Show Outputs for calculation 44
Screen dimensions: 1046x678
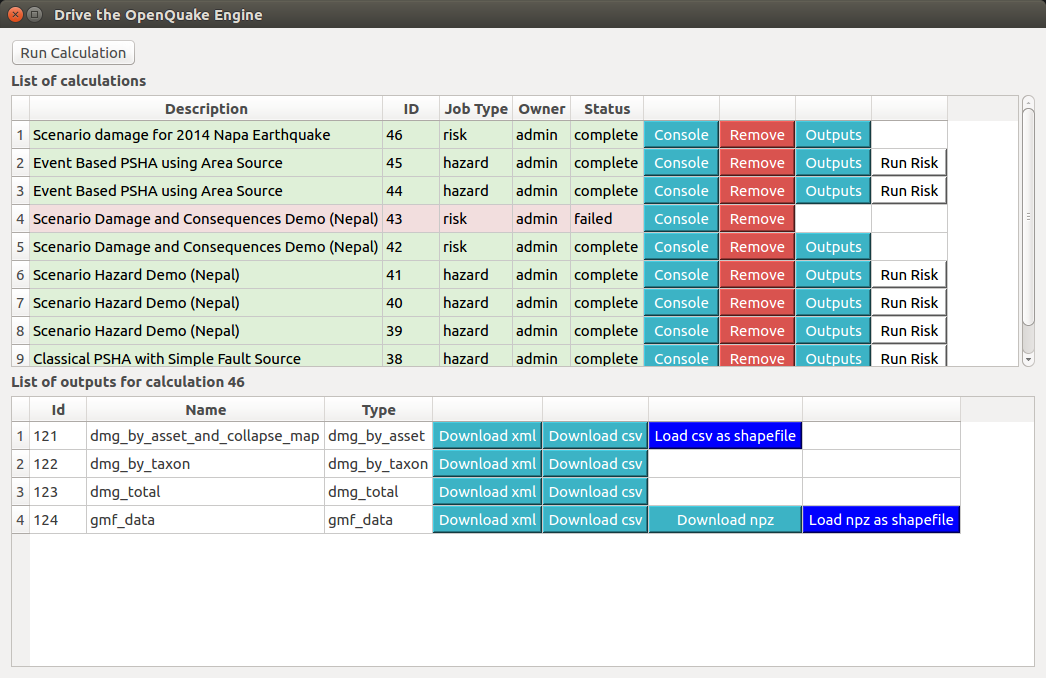tap(833, 191)
